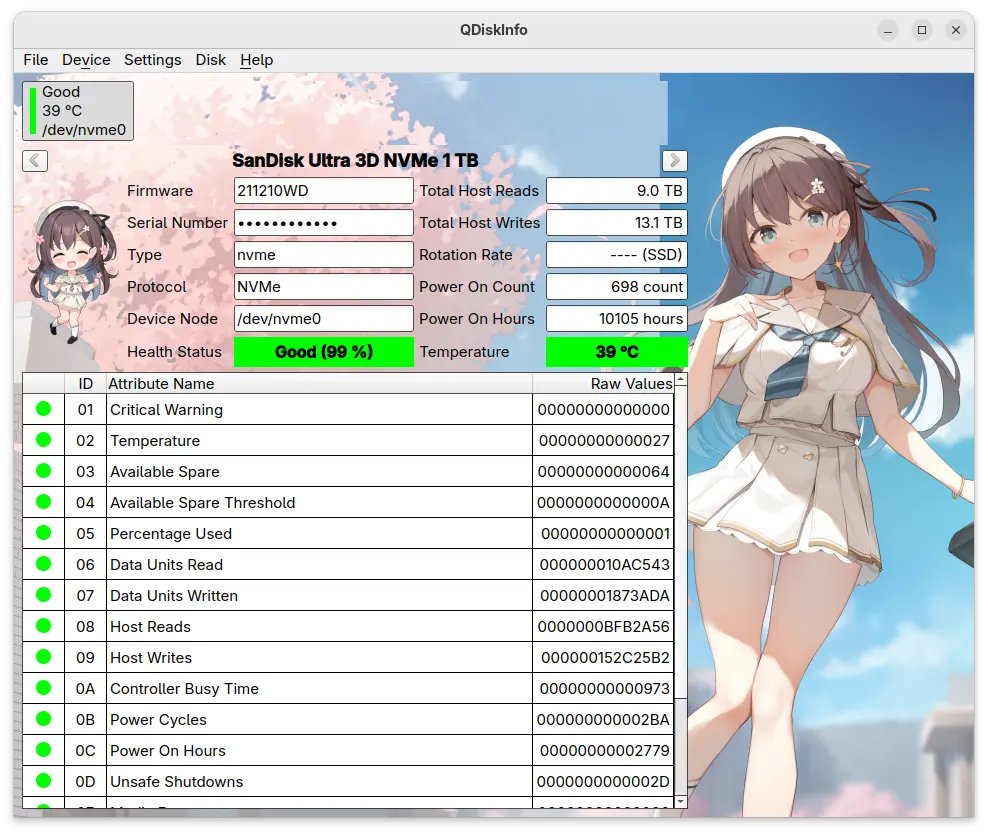Image resolution: width=988 pixels, height=834 pixels.
Task: Click Power On Count value 698 count
Action: coord(616,287)
